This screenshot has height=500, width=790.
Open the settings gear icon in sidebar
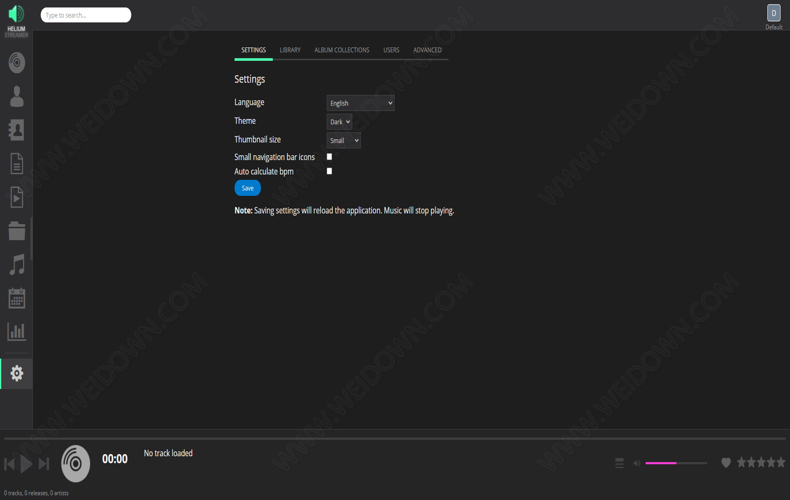[17, 373]
